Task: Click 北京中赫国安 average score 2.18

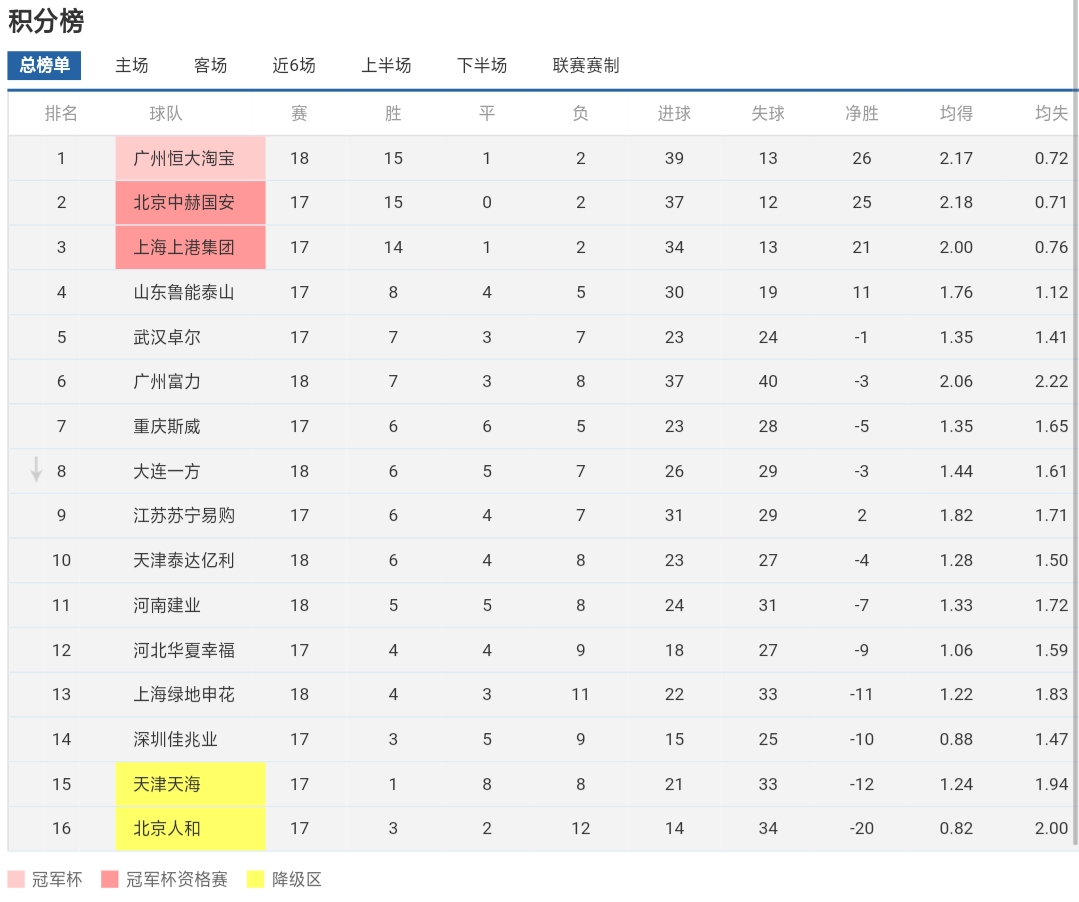Action: coord(957,202)
